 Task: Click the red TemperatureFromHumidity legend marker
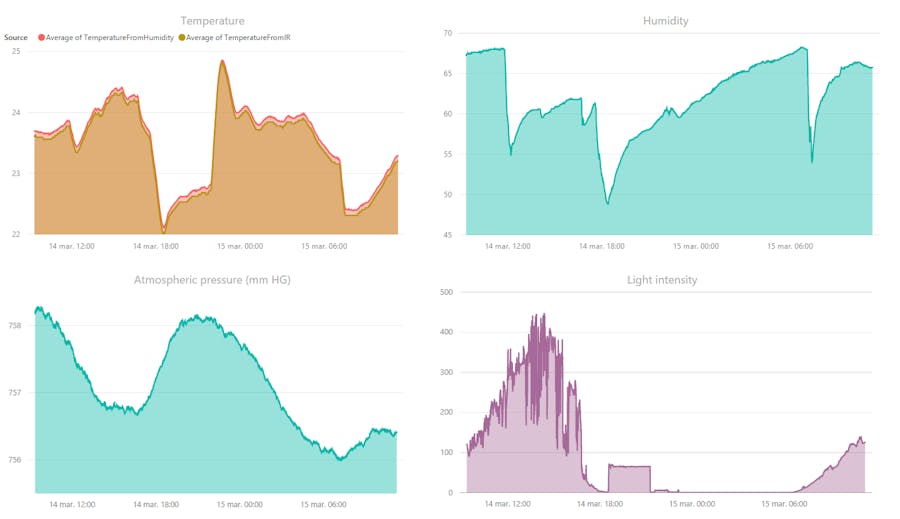coord(42,38)
